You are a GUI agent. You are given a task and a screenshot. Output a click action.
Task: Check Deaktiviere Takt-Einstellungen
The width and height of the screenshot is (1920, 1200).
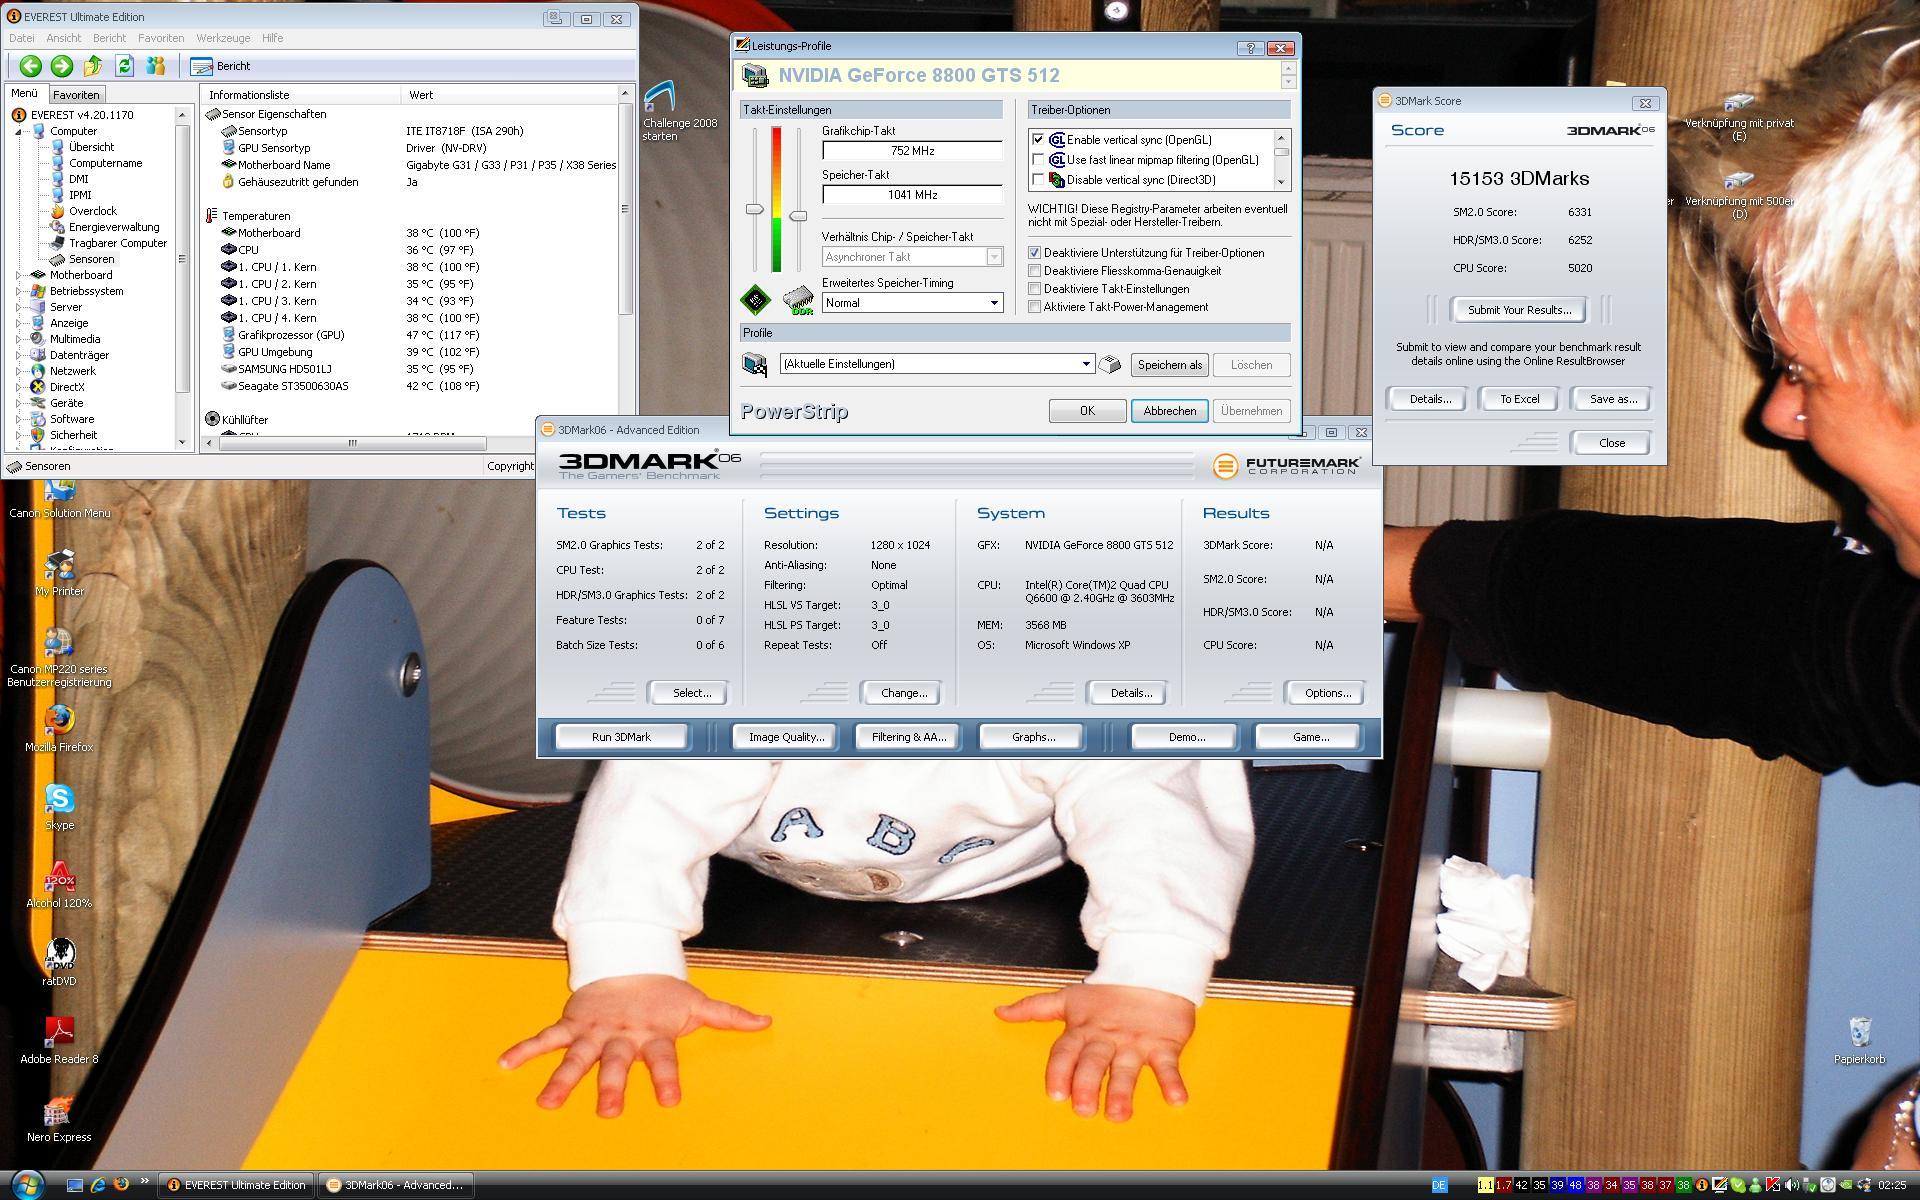(x=1035, y=289)
